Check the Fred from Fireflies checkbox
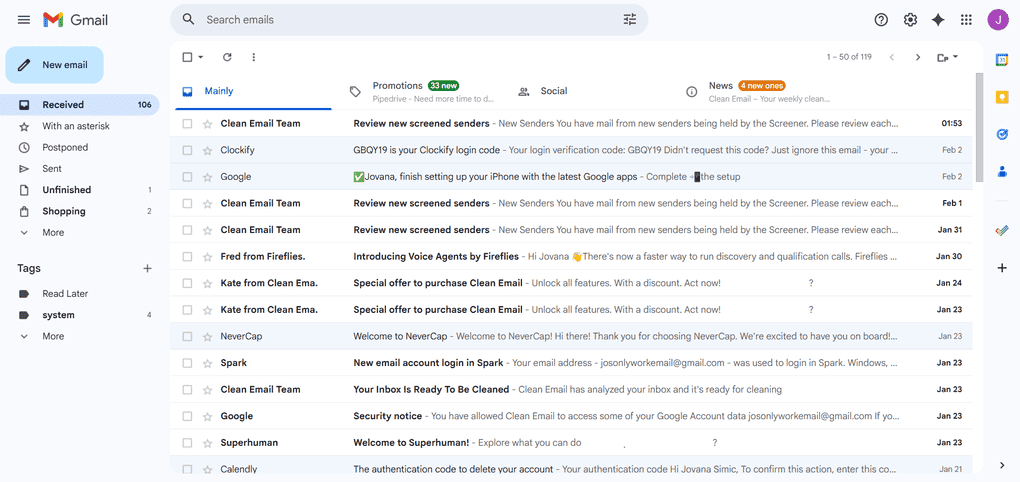The width and height of the screenshot is (1020, 482). click(187, 257)
